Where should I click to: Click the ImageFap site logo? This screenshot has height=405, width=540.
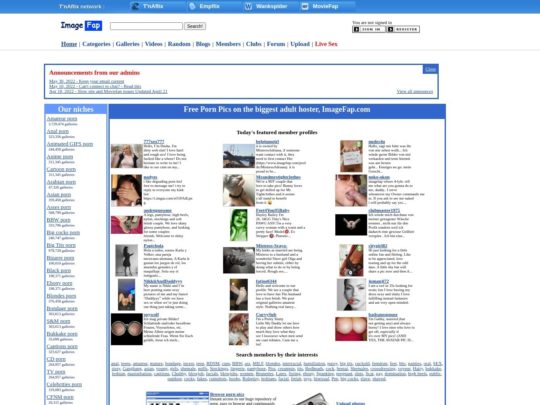pyautogui.click(x=81, y=25)
